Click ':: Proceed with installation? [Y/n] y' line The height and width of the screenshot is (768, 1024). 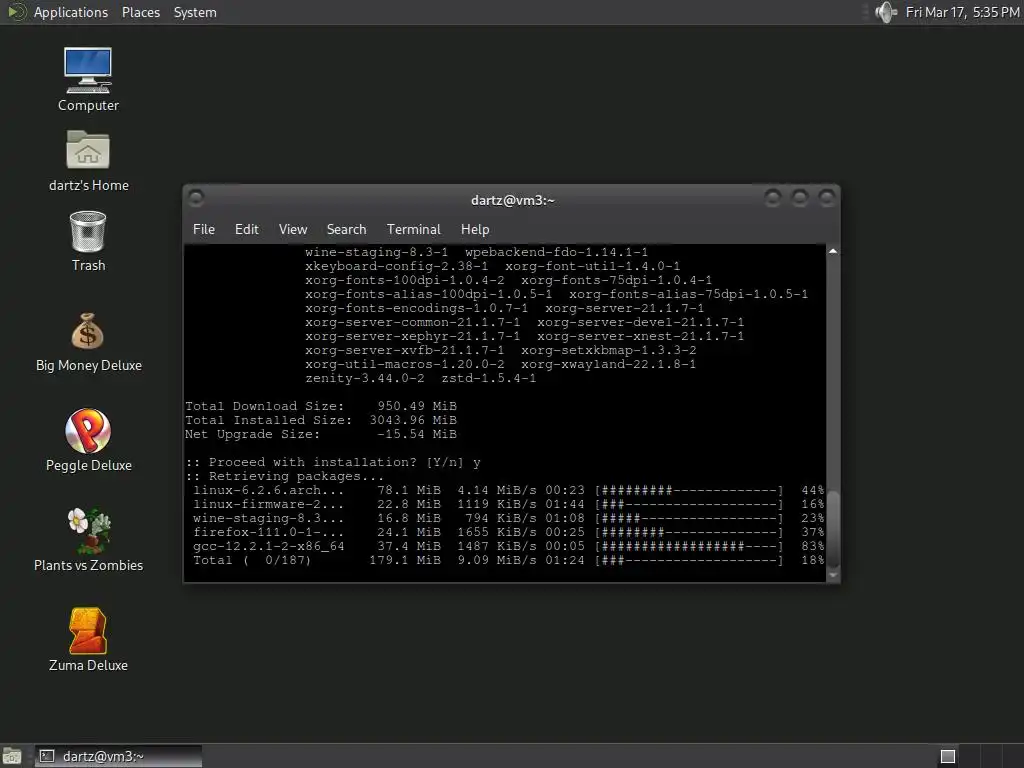333,462
